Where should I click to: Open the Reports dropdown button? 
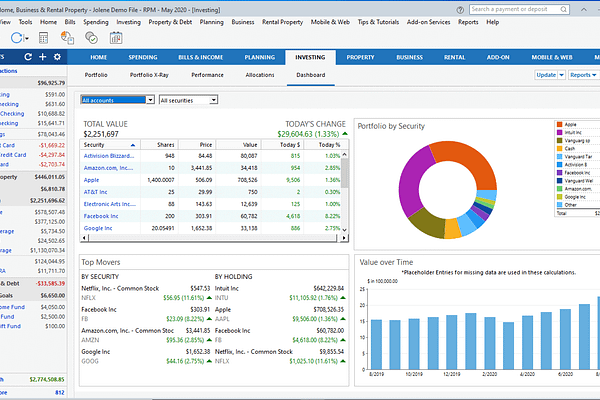581,75
